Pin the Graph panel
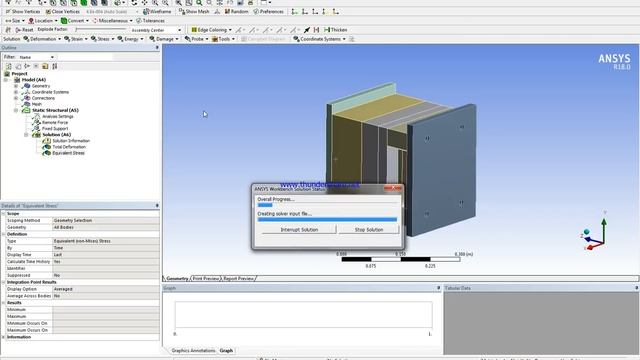This screenshot has height=360, width=640. [x=439, y=288]
